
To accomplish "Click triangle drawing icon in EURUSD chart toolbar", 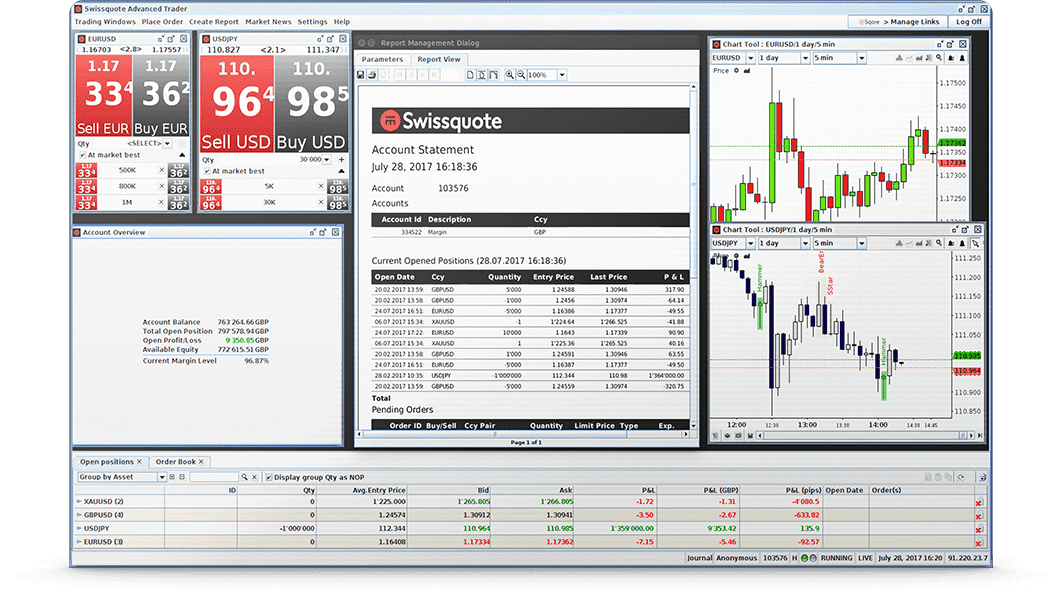I will [899, 58].
